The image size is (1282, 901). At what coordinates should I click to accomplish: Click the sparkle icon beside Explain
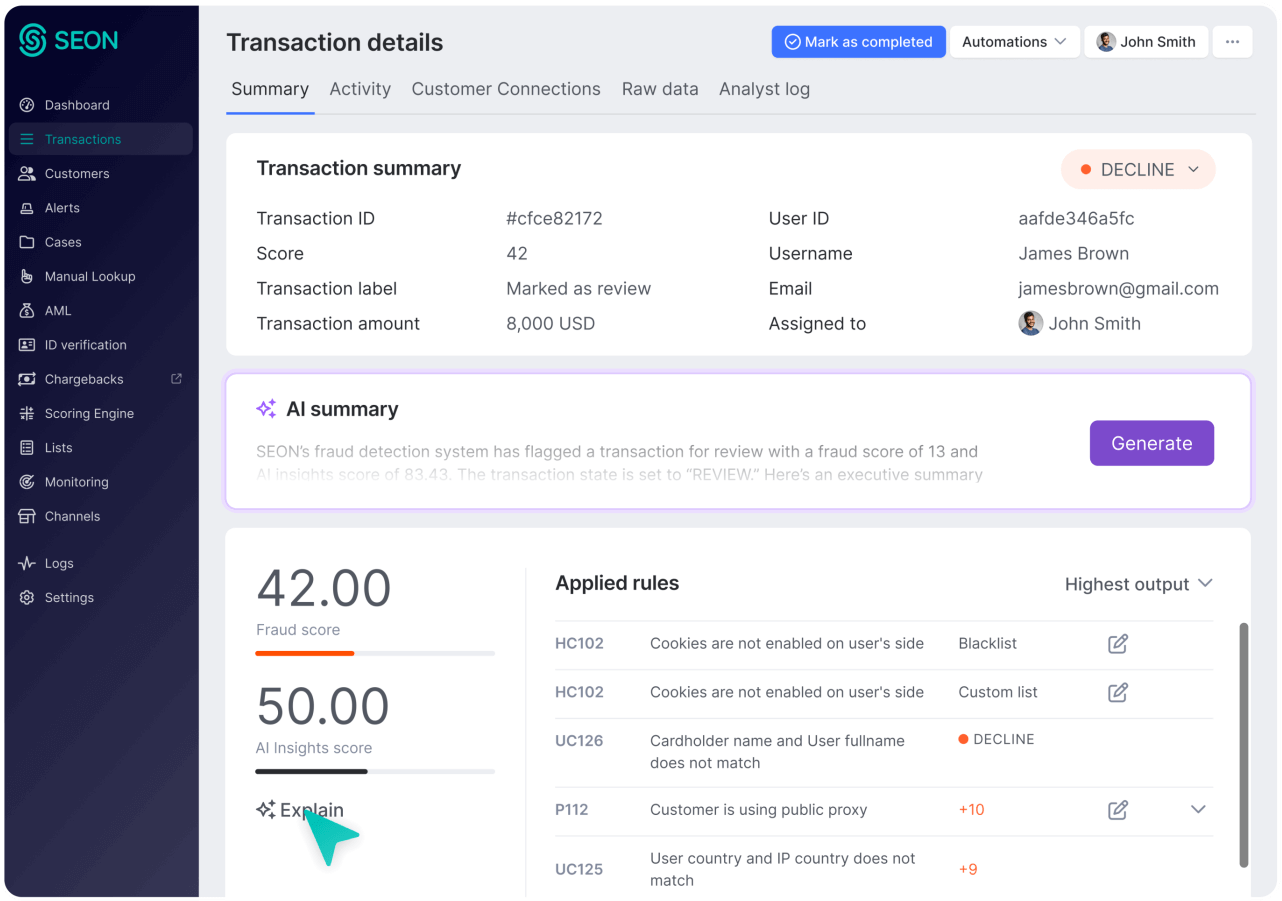coord(265,810)
